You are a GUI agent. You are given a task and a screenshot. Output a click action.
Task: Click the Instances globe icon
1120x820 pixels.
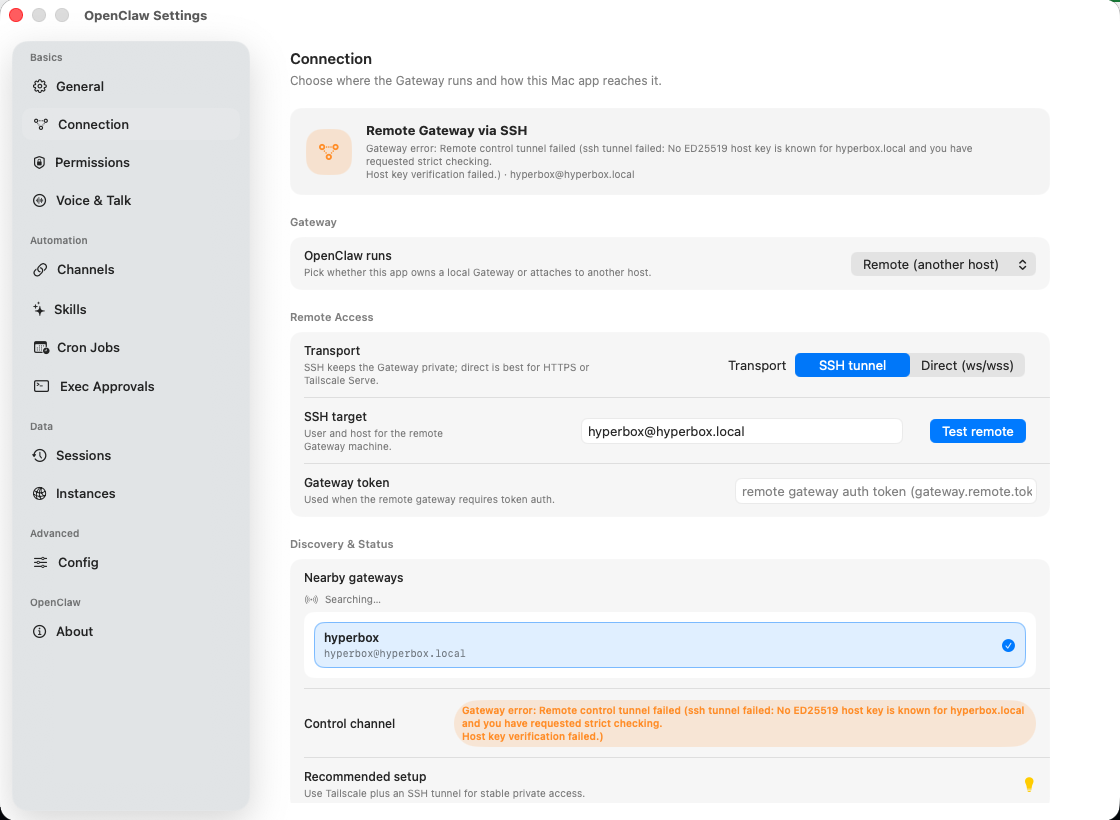pyautogui.click(x=40, y=494)
